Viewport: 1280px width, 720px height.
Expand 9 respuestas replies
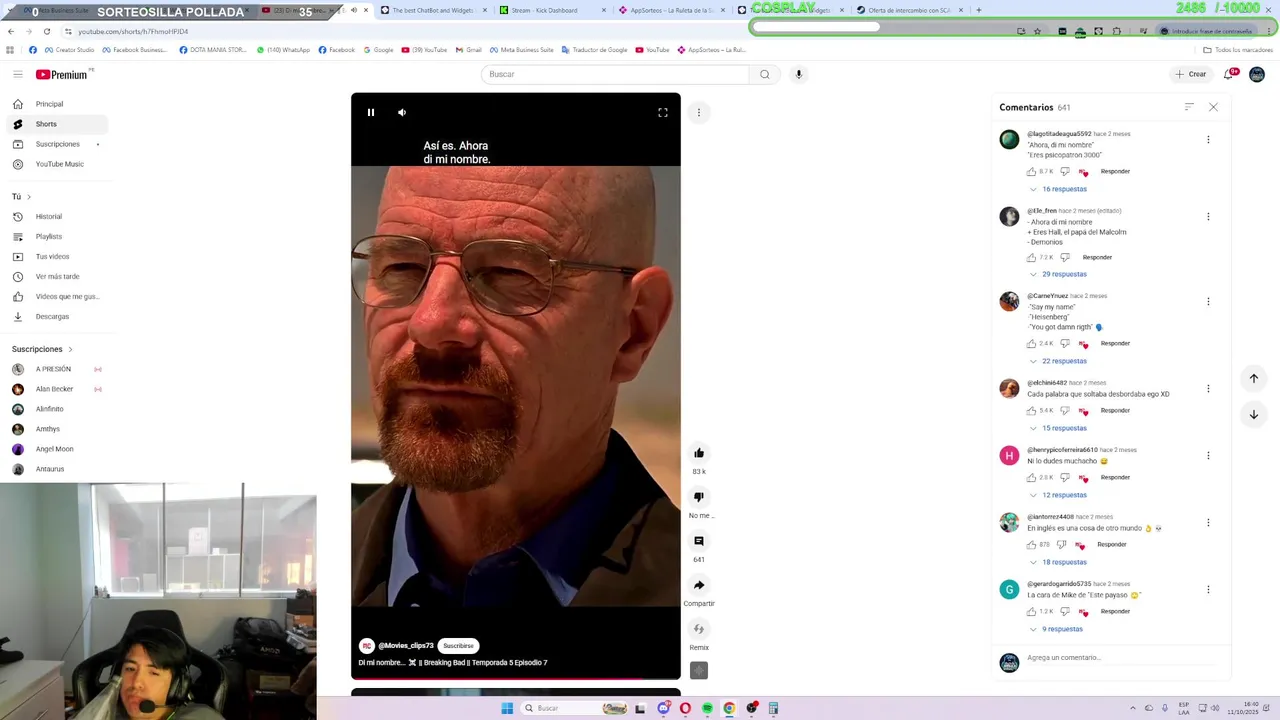pos(1056,629)
